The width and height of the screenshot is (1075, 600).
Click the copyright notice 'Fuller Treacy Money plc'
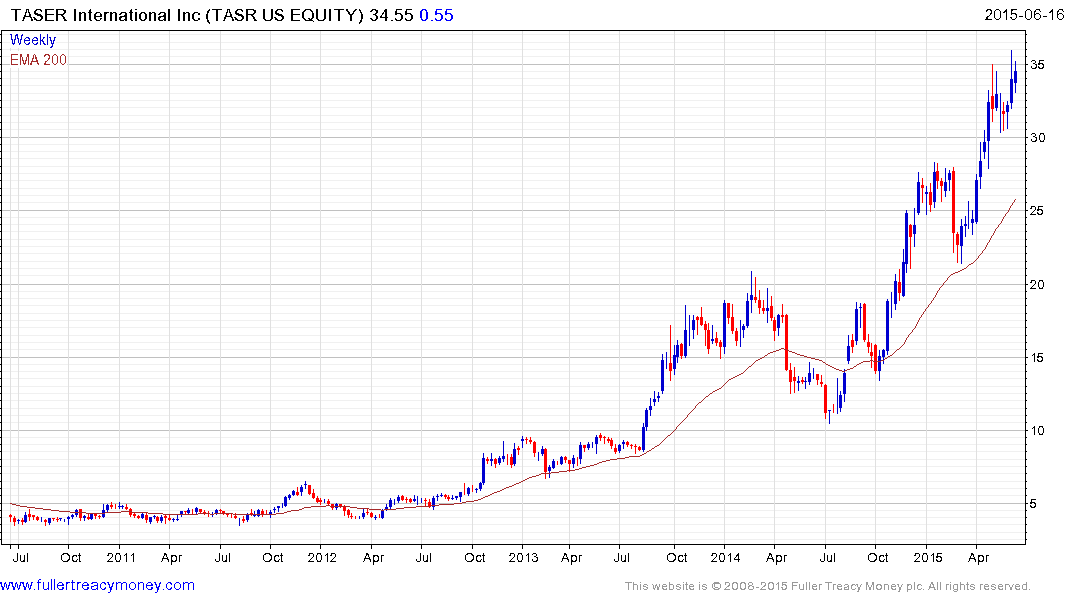tap(857, 586)
